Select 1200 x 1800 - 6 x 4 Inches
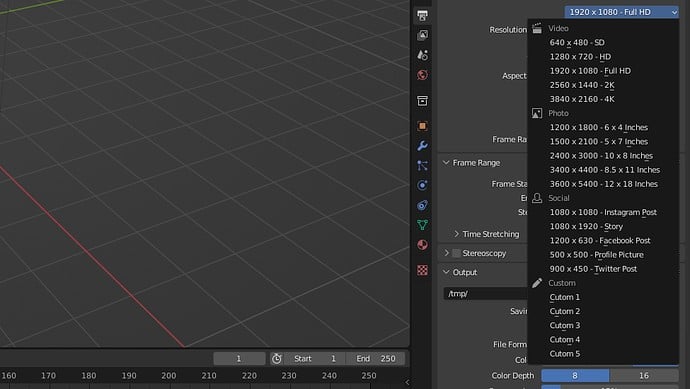 [x=603, y=128]
